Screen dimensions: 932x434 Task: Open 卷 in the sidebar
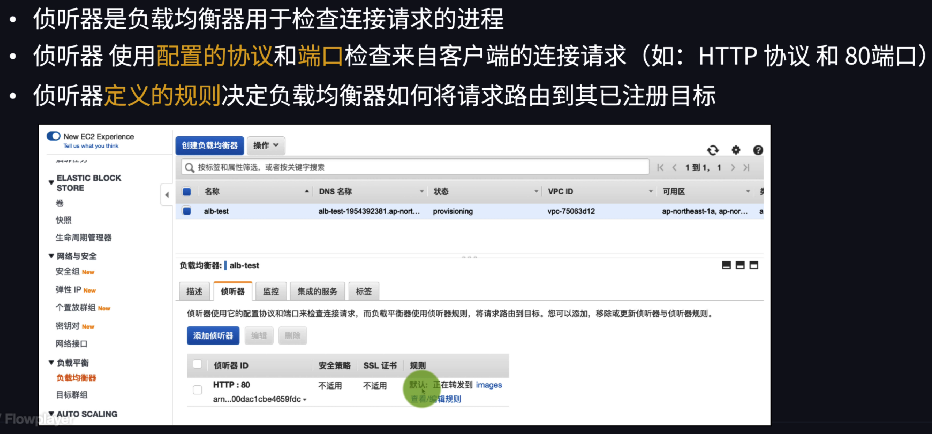tap(59, 203)
